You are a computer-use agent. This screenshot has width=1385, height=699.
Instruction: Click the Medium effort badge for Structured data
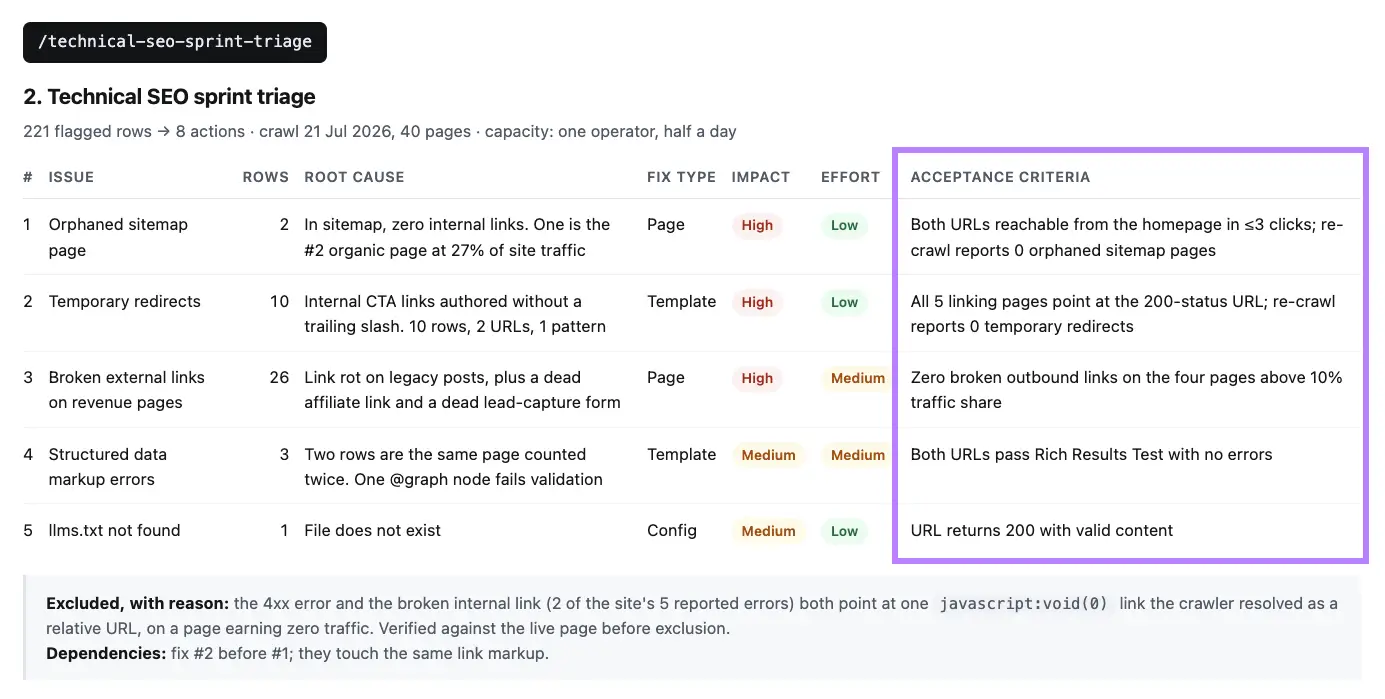tap(857, 455)
